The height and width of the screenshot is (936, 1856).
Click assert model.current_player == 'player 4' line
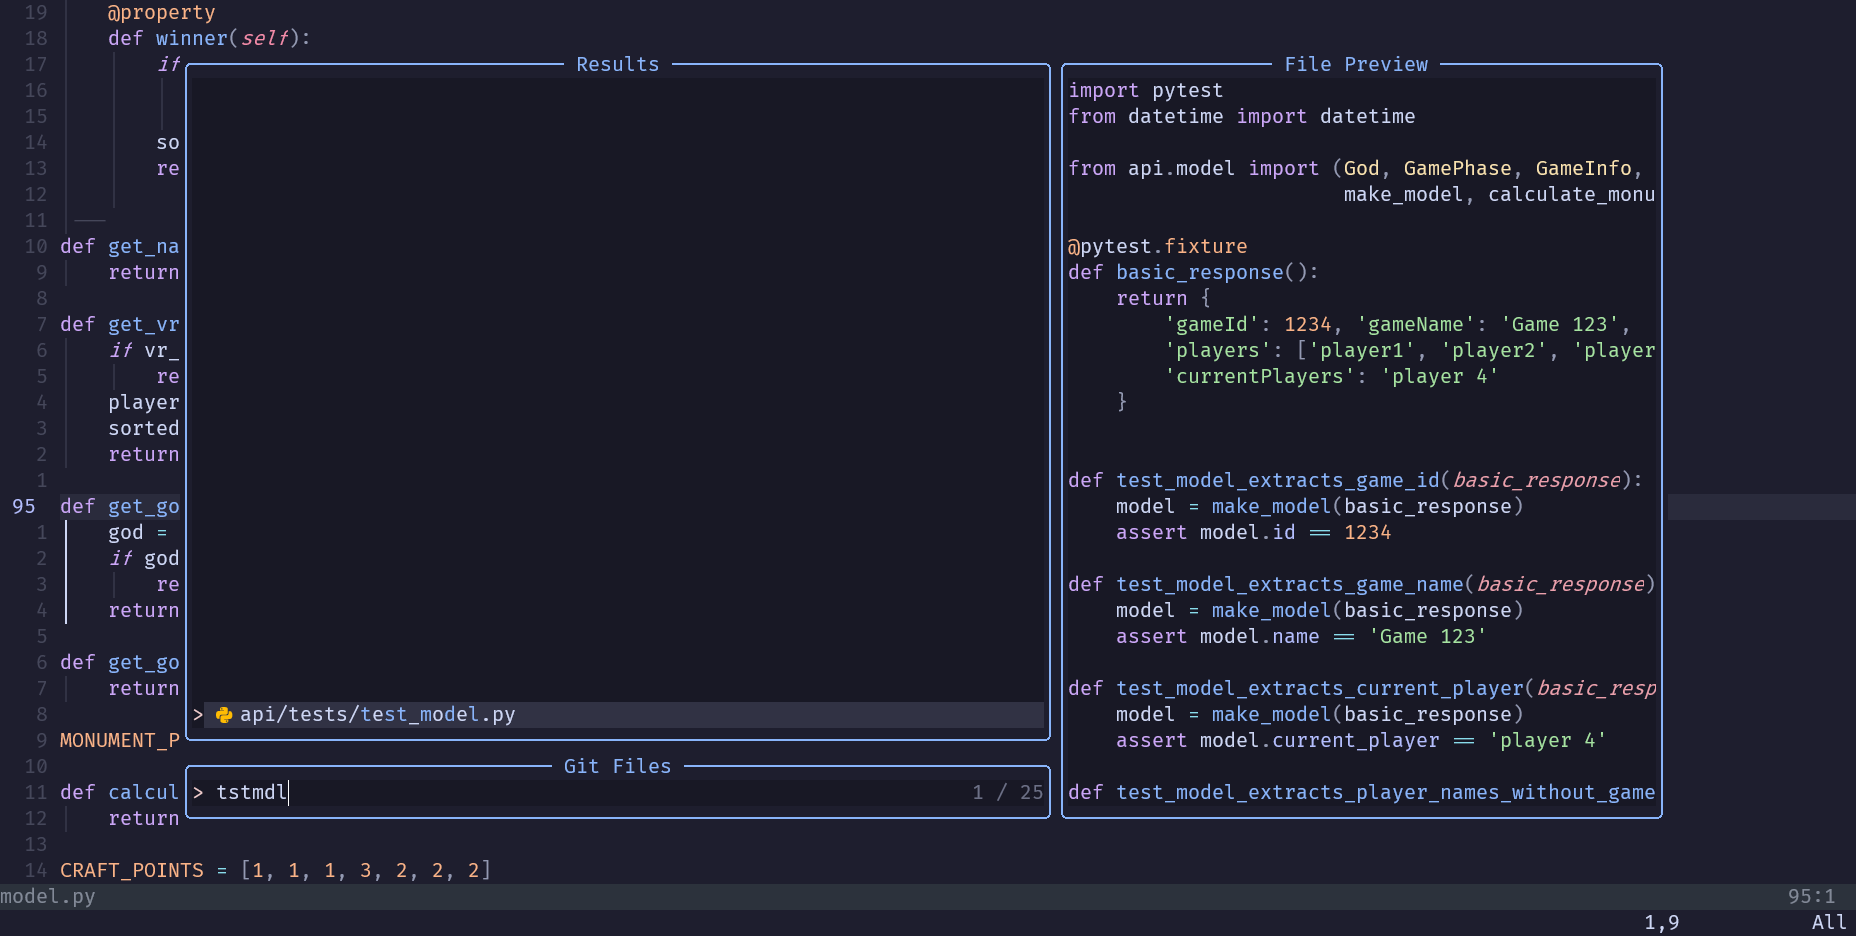coord(1362,741)
